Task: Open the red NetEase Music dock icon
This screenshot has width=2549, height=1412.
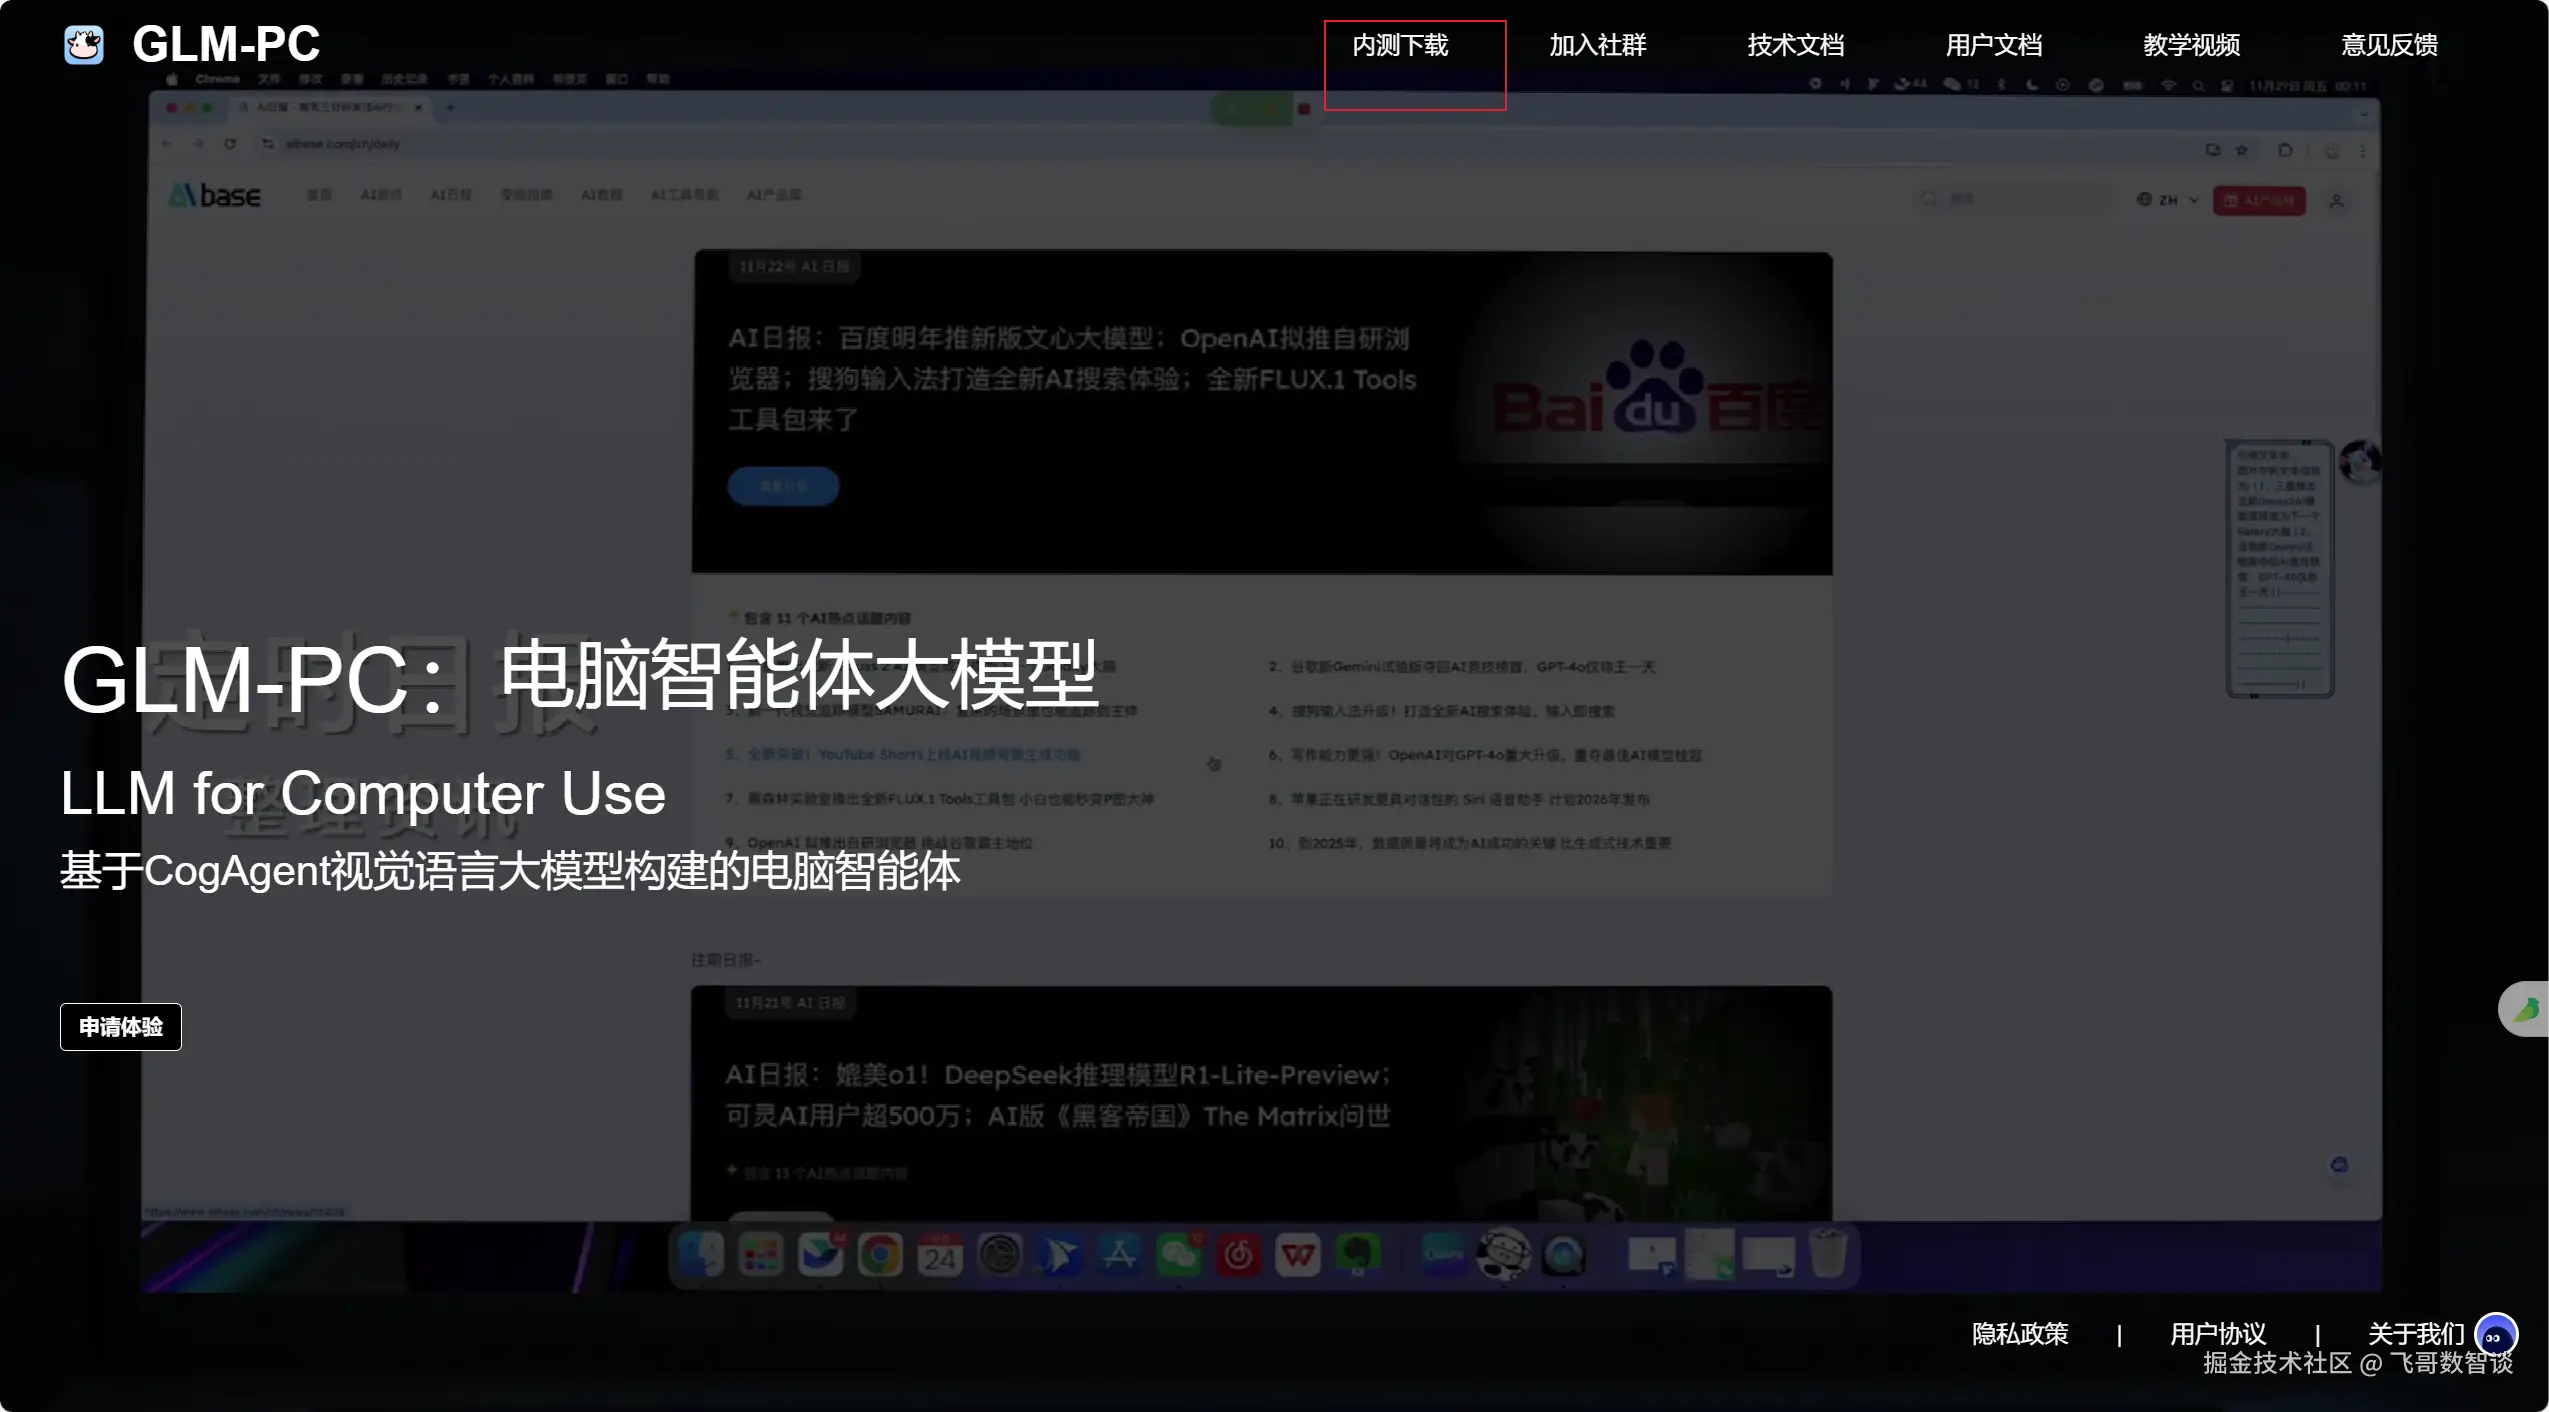Action: click(x=1239, y=1254)
